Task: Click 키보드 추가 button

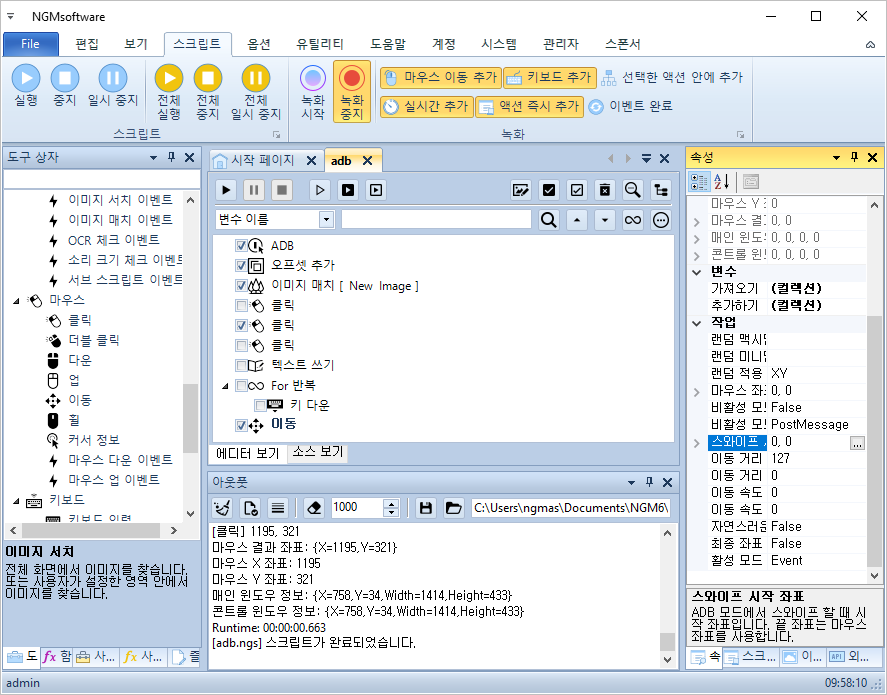Action: pos(550,77)
